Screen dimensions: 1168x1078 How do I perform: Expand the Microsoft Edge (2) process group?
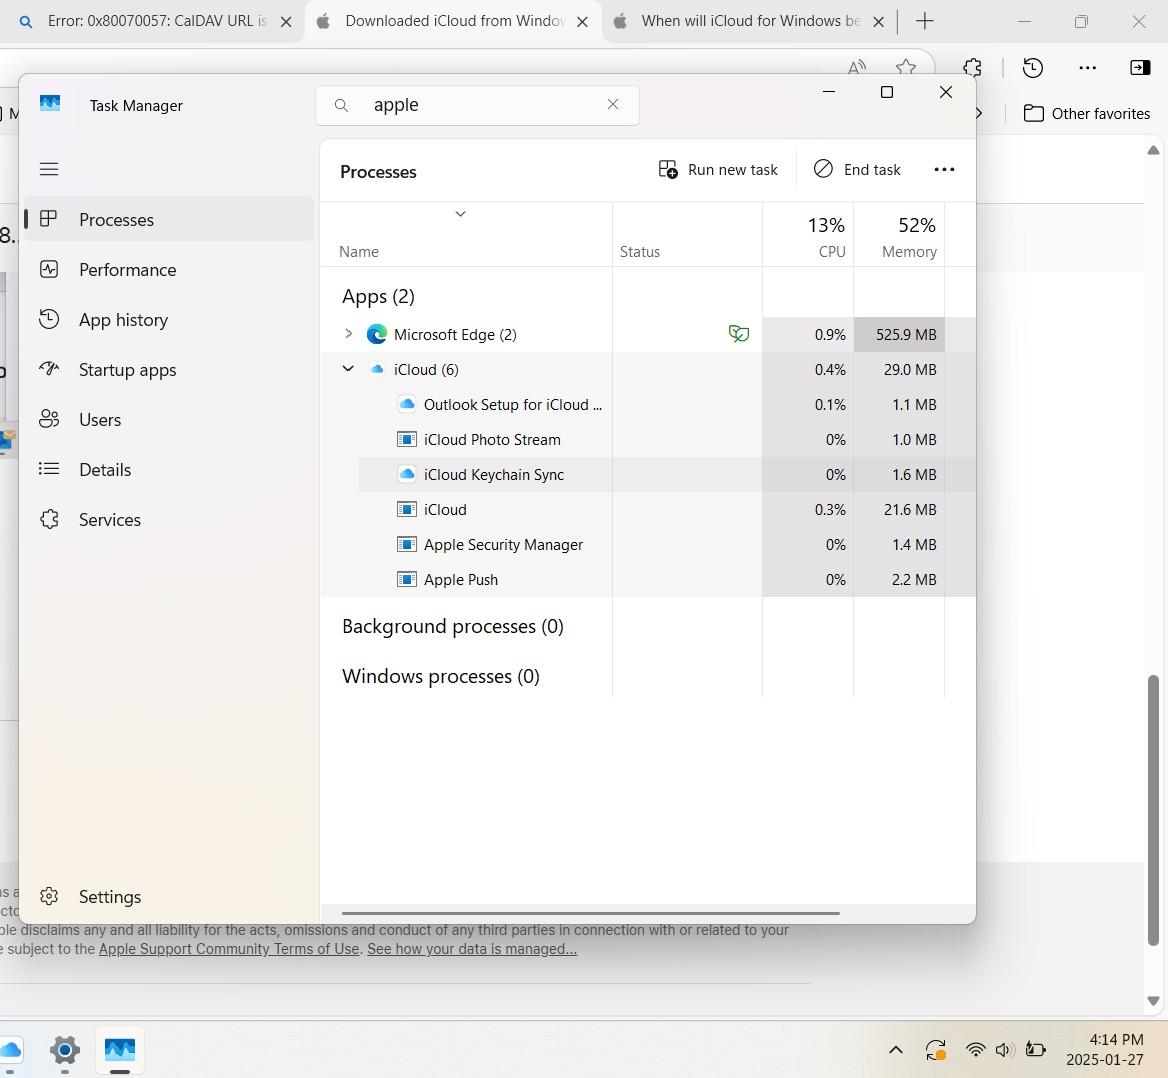(348, 334)
